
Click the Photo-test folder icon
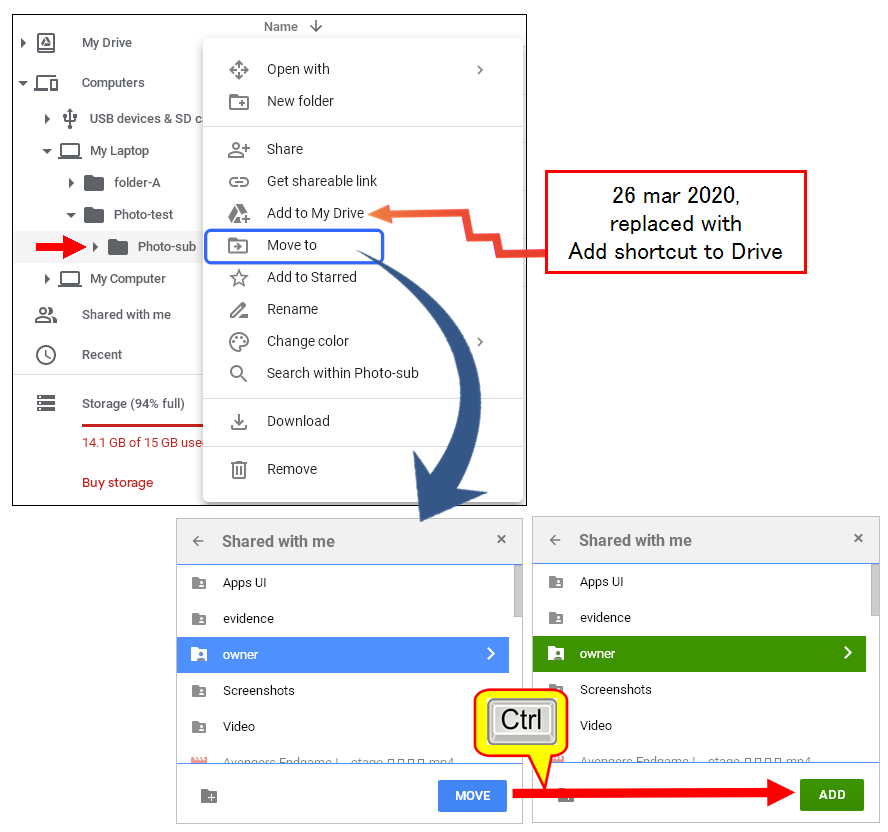94,215
